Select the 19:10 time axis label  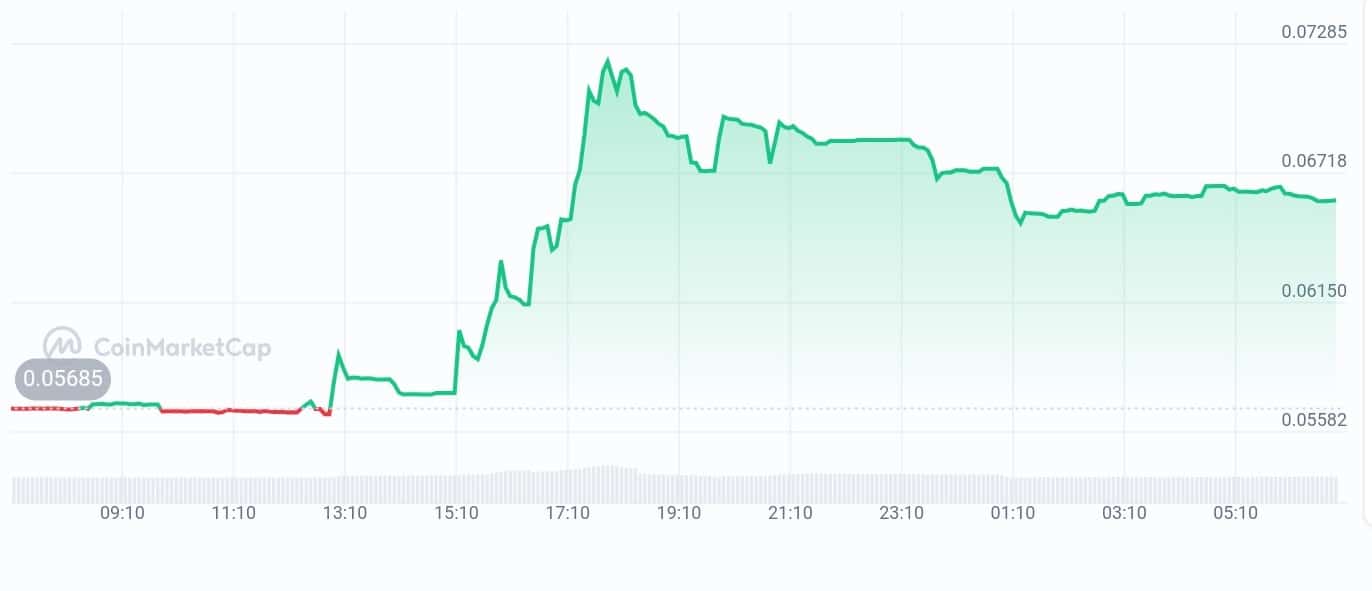(678, 513)
